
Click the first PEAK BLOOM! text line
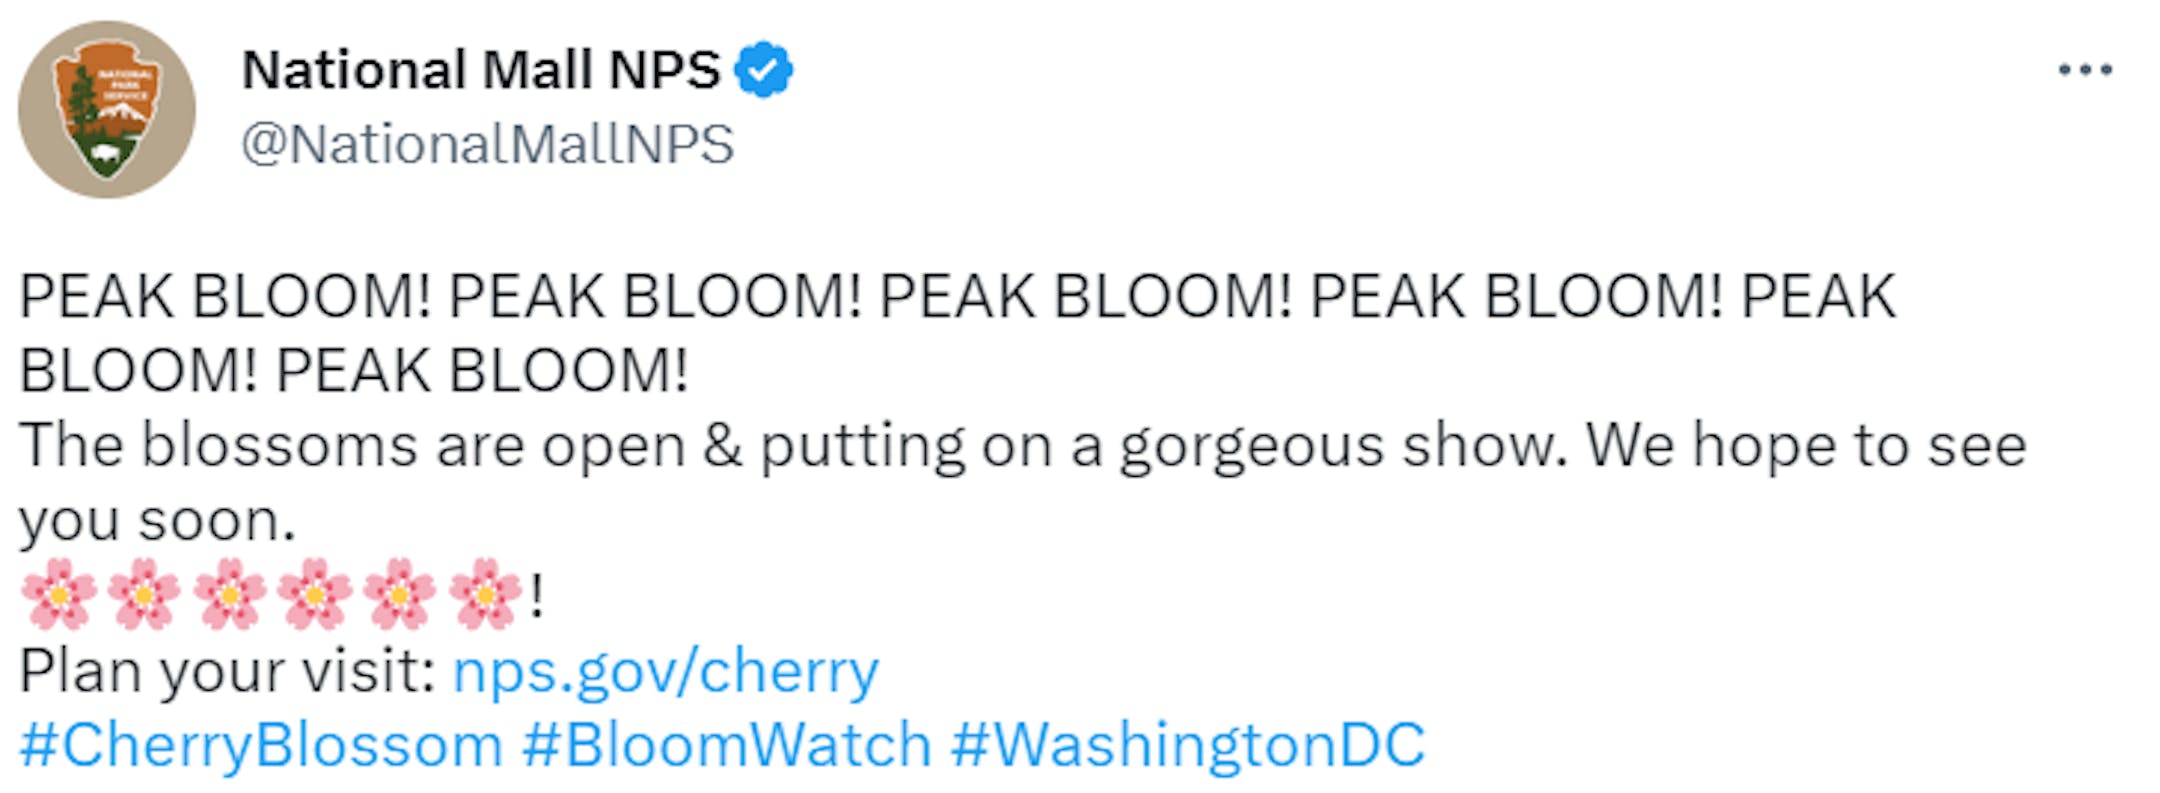tap(958, 297)
